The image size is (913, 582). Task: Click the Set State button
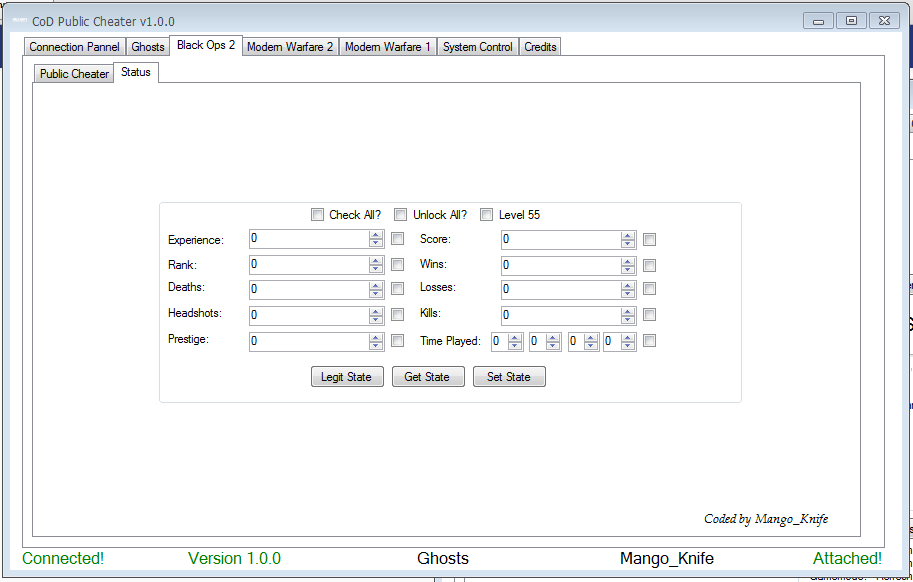pos(509,377)
